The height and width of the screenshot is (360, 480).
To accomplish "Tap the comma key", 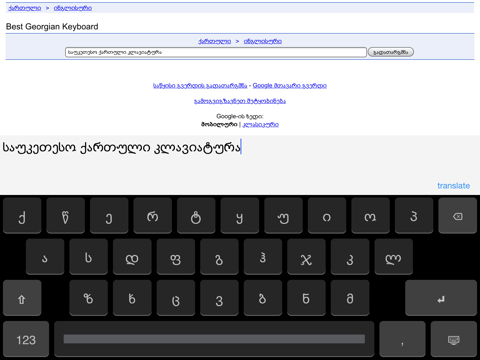I will click(402, 339).
